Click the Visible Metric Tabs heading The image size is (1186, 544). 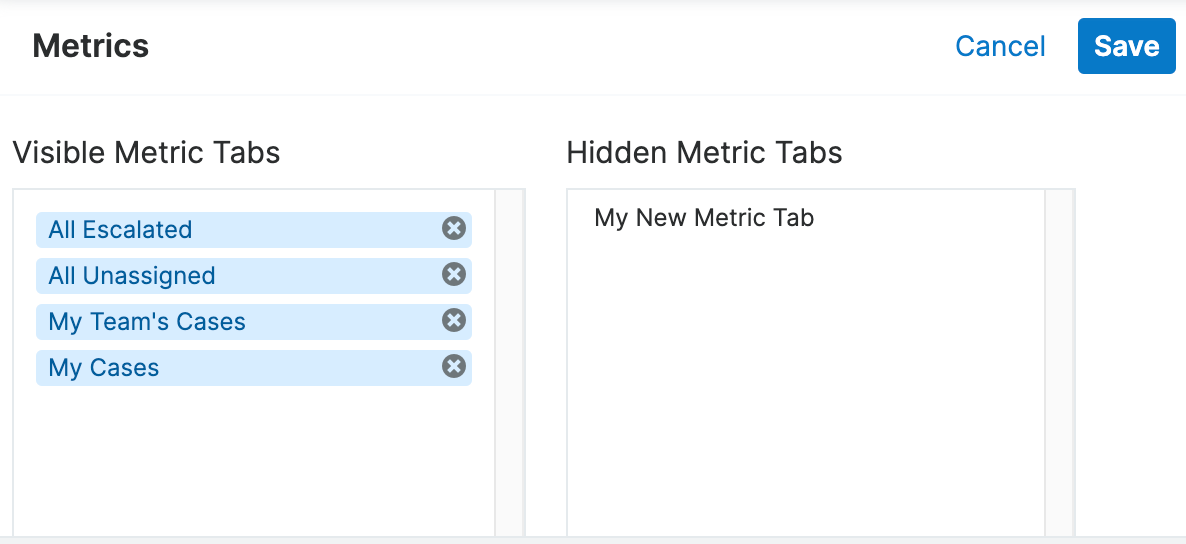pos(146,152)
